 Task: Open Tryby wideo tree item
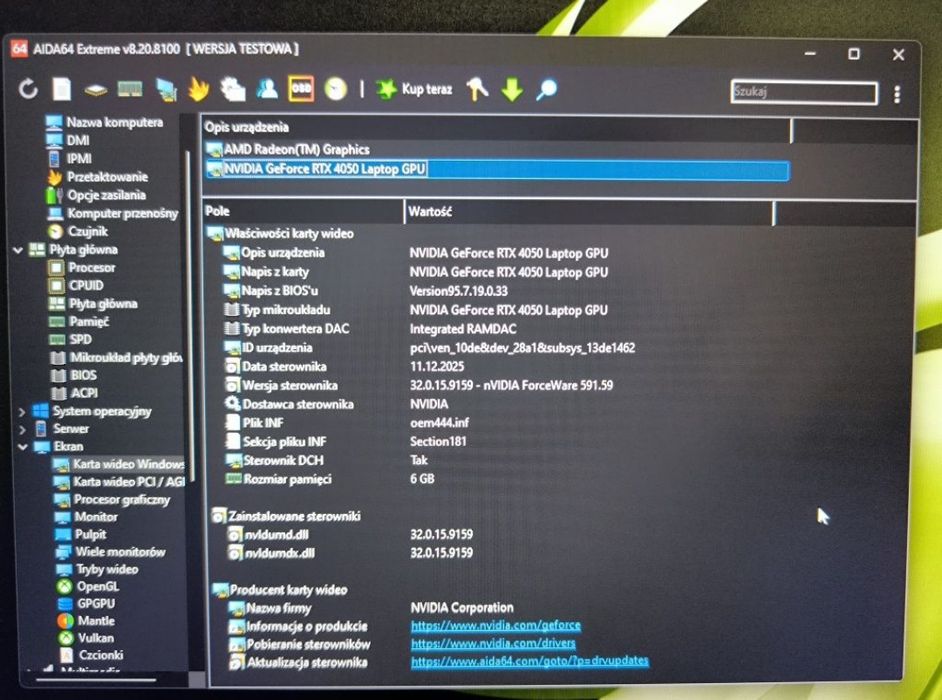tap(97, 569)
